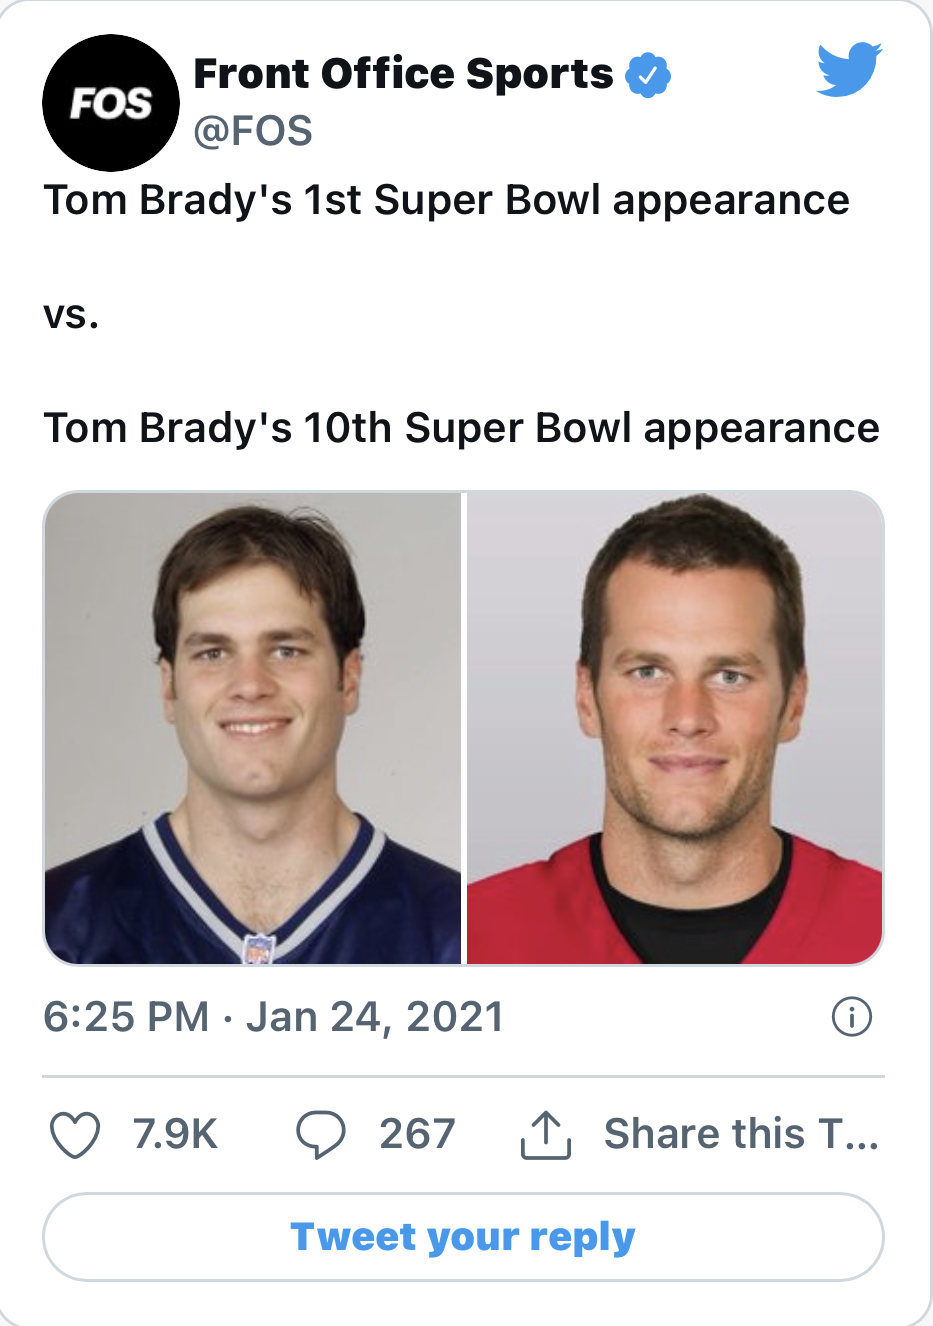
Task: Click the Share this Tweet text
Action: pos(741,1135)
